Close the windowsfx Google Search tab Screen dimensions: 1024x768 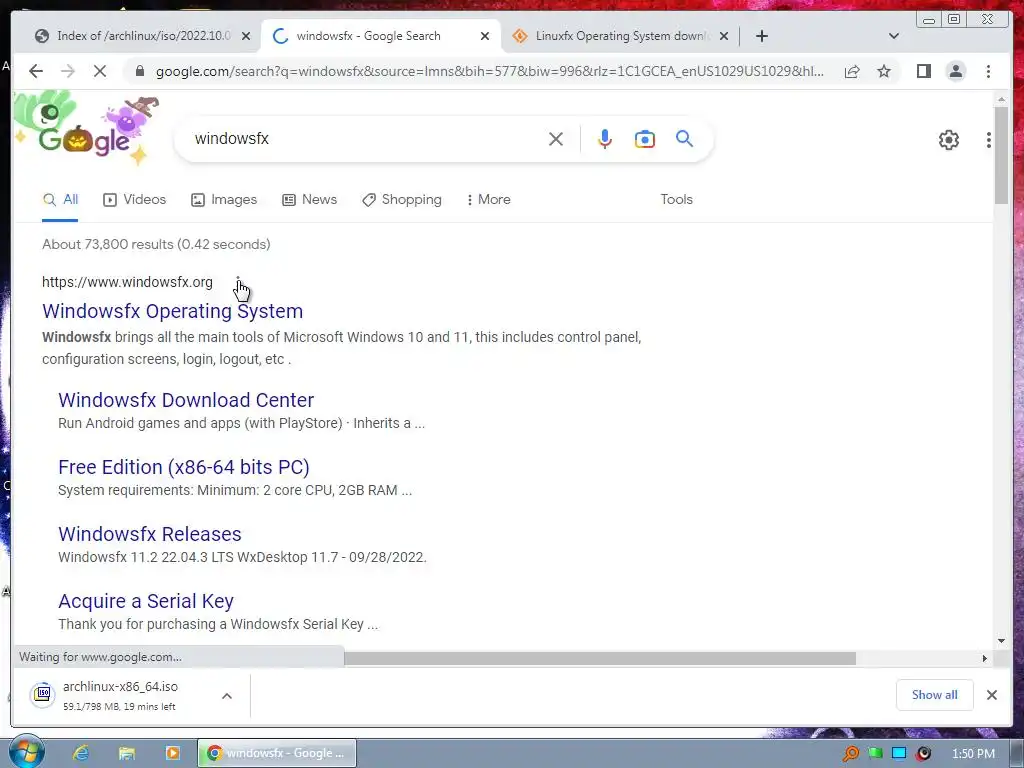click(485, 36)
